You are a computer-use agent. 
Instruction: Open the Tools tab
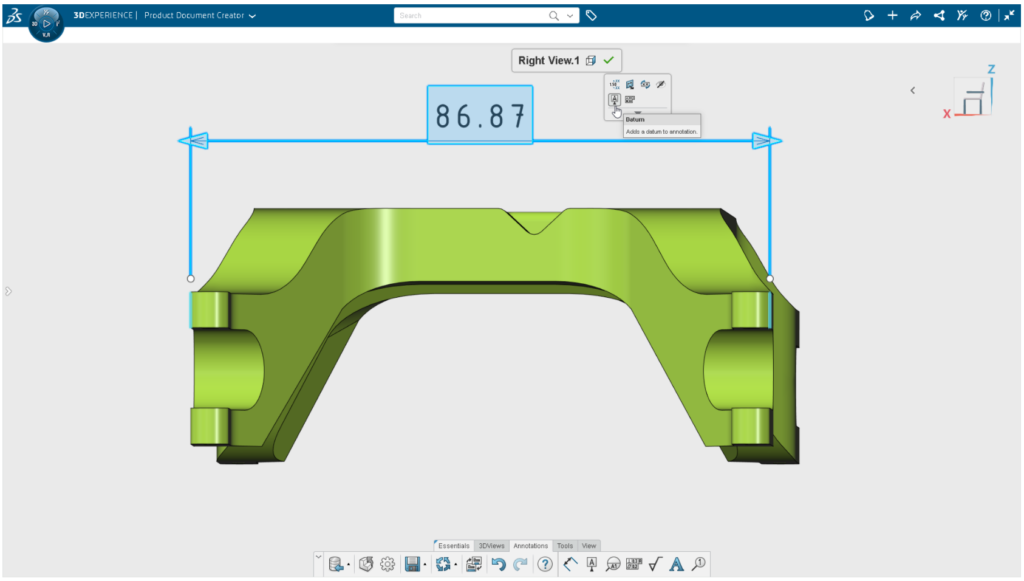pos(564,546)
